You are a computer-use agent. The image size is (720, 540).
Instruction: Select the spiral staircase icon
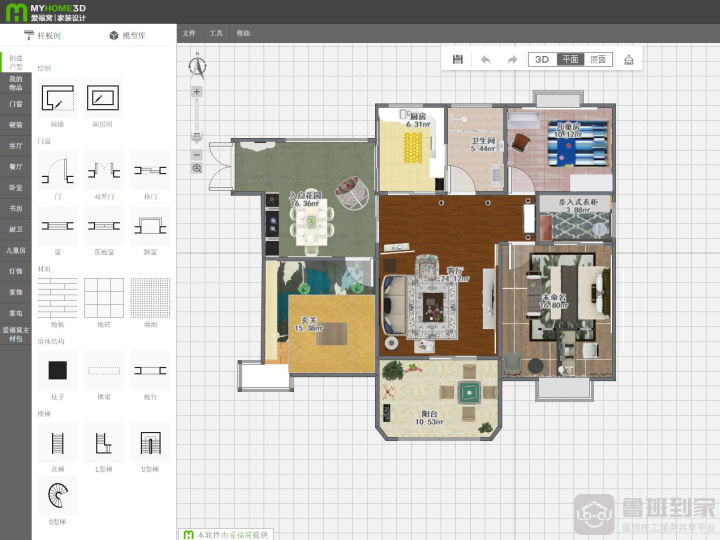pyautogui.click(x=57, y=495)
